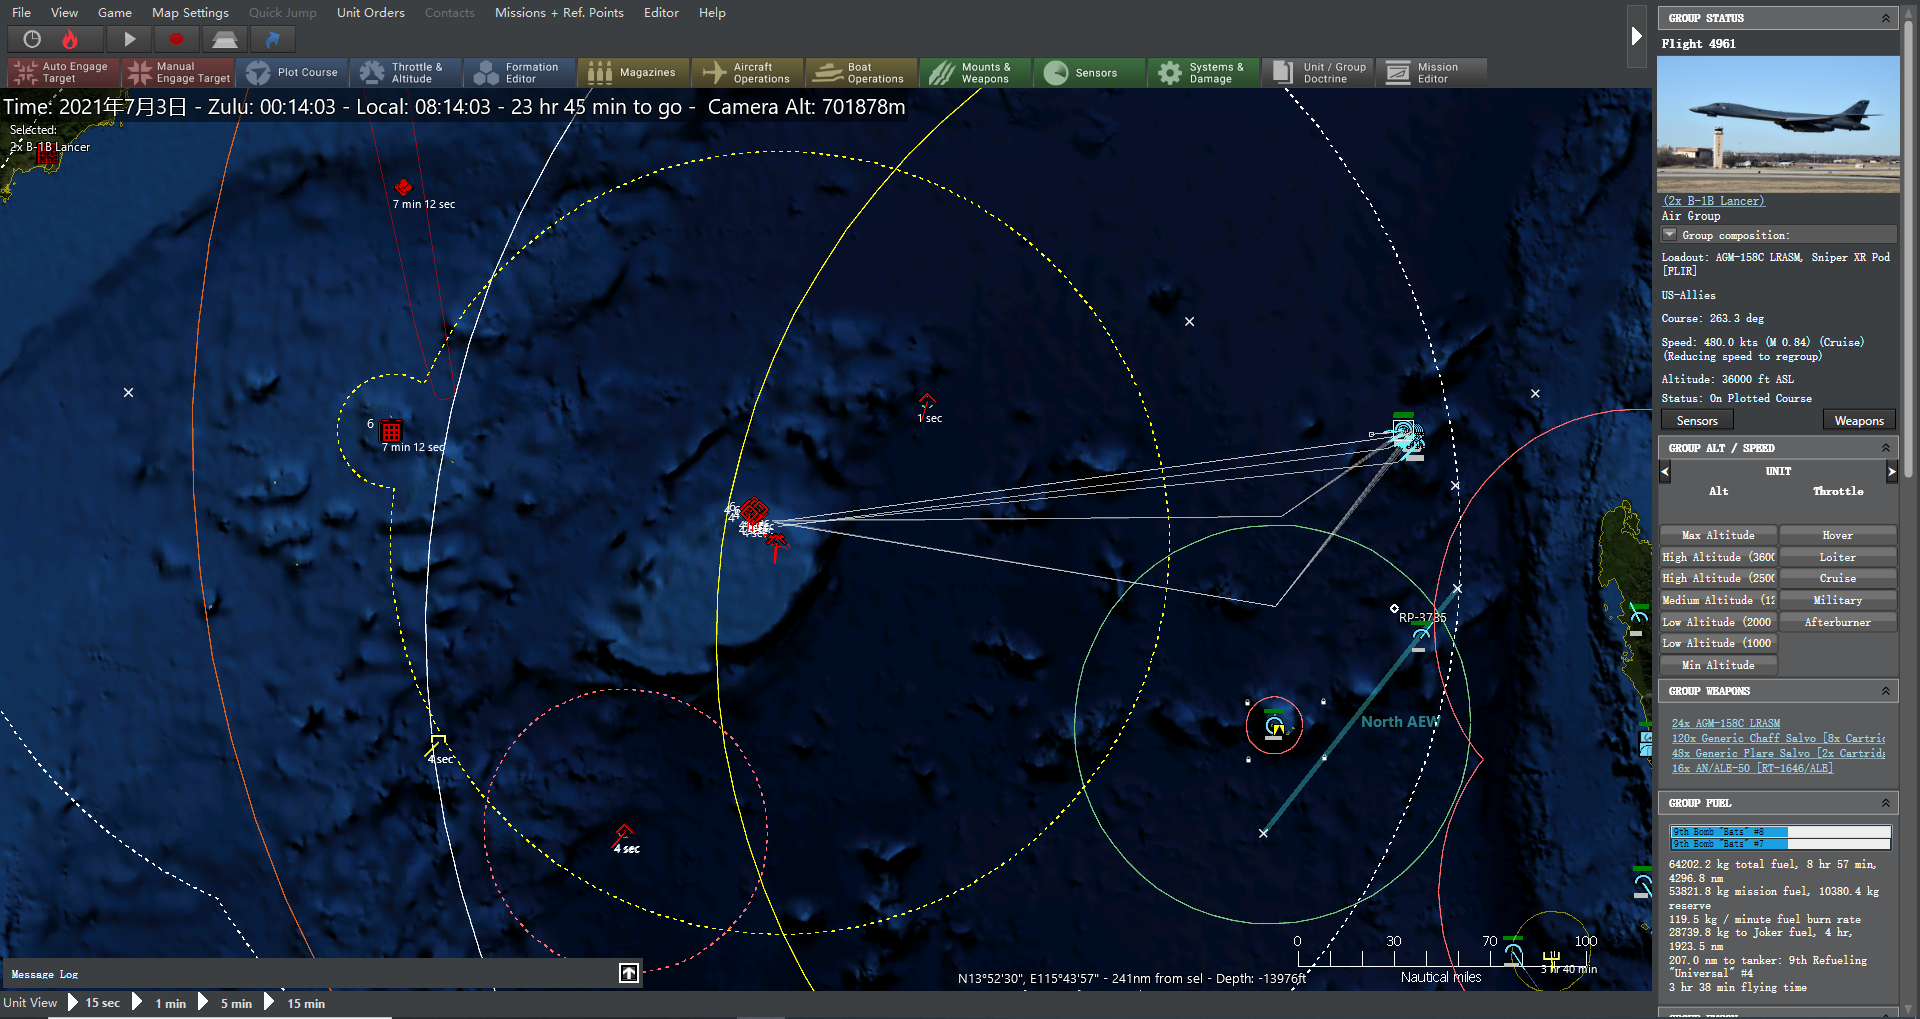Open the Help menu
The height and width of the screenshot is (1019, 1920).
pos(712,13)
